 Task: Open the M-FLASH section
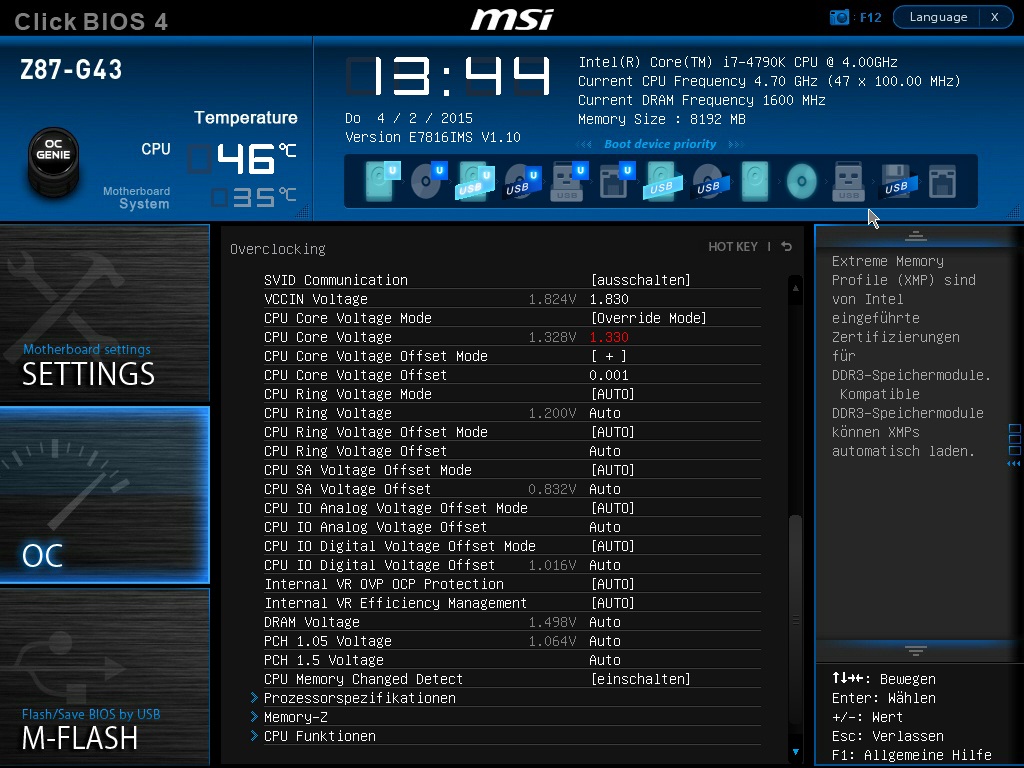pyautogui.click(x=104, y=677)
